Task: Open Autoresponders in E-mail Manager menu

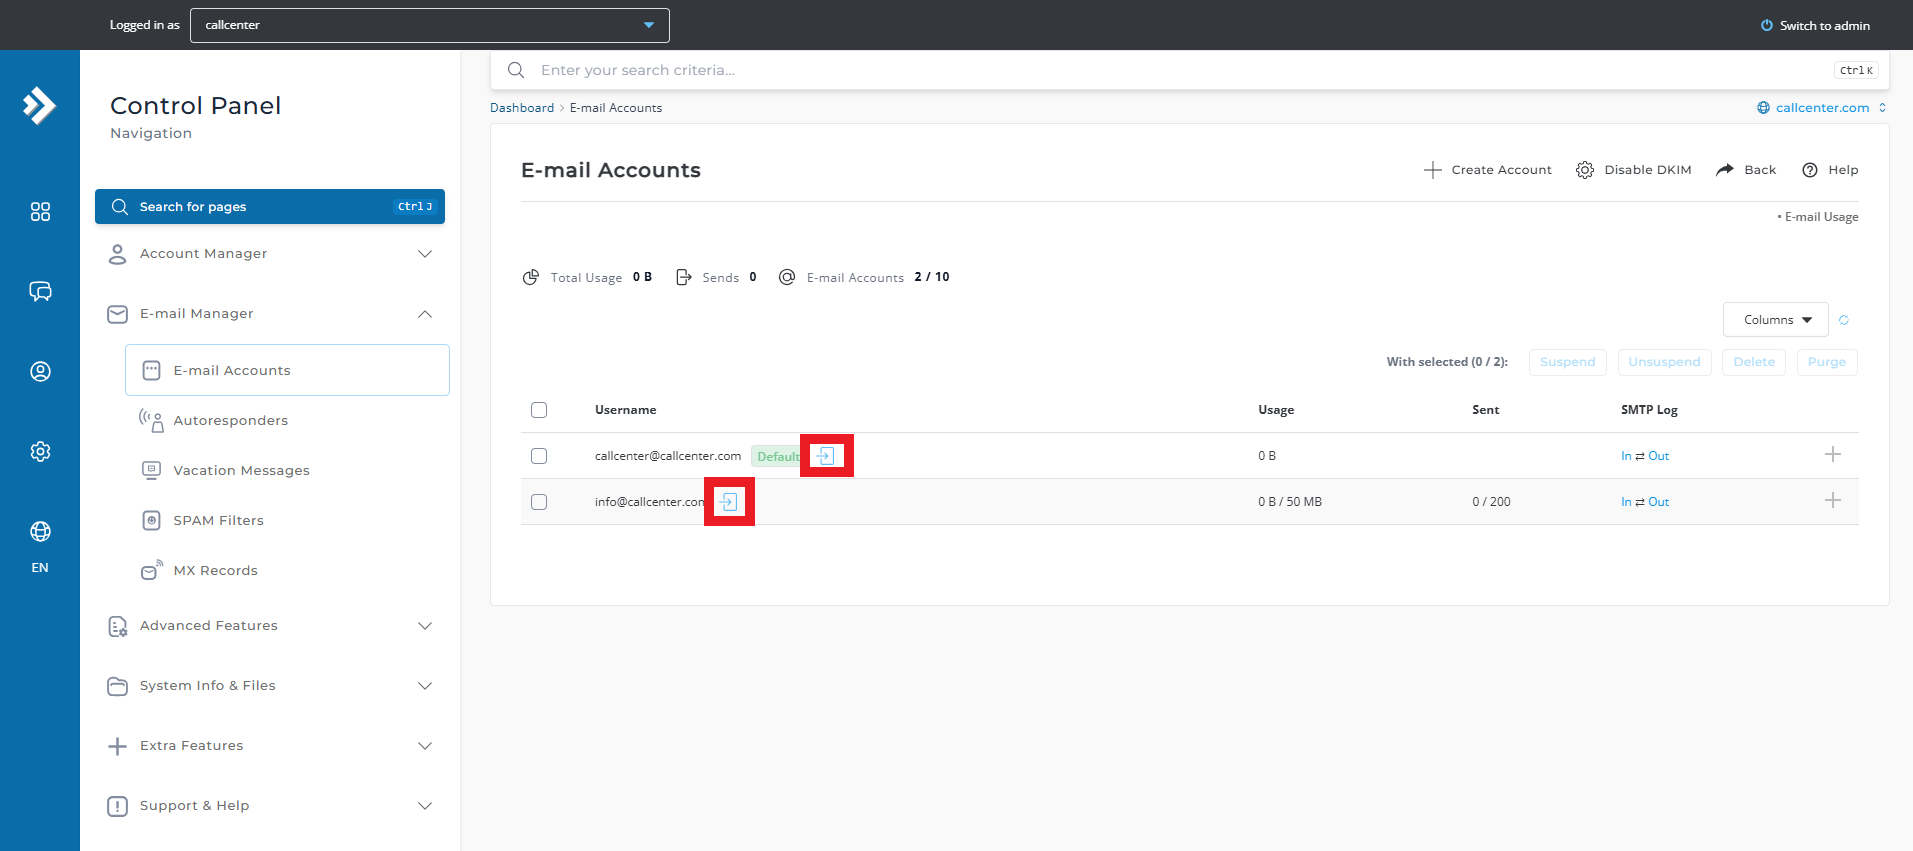Action: 230,421
